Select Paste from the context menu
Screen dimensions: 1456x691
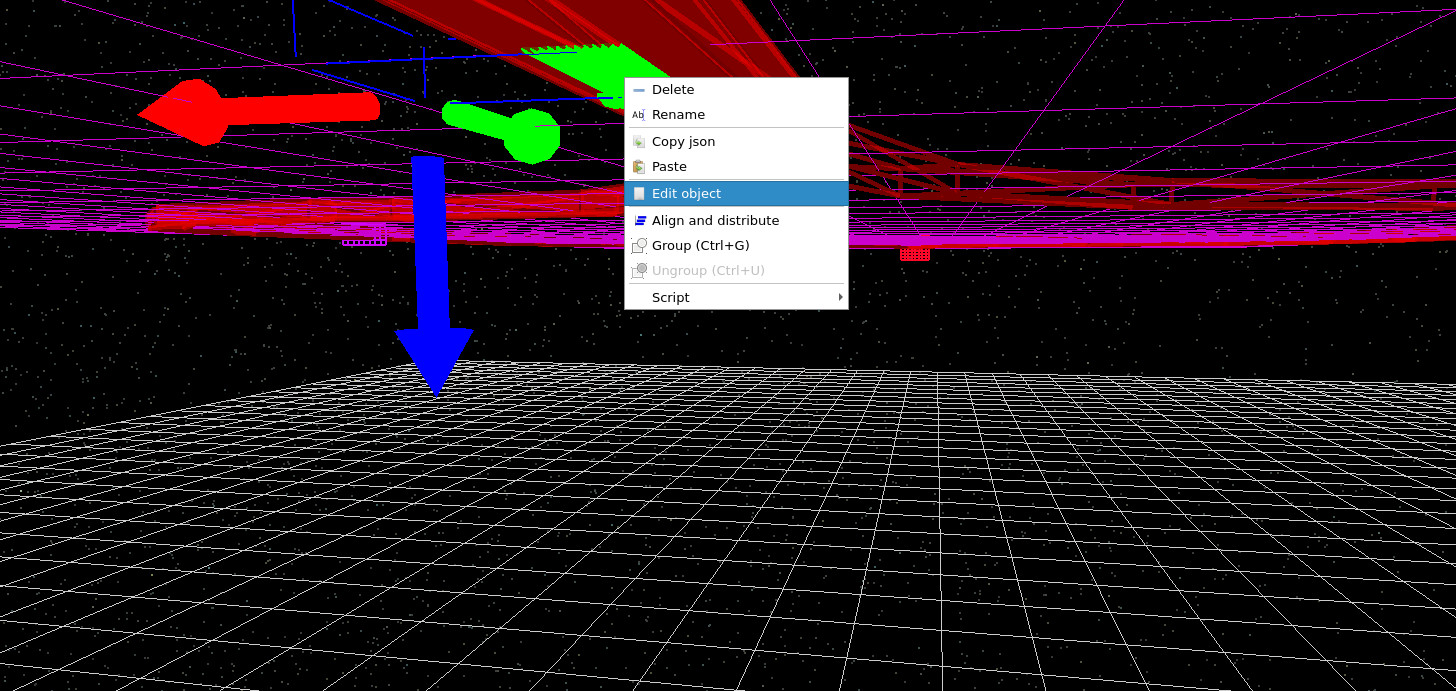[669, 166]
